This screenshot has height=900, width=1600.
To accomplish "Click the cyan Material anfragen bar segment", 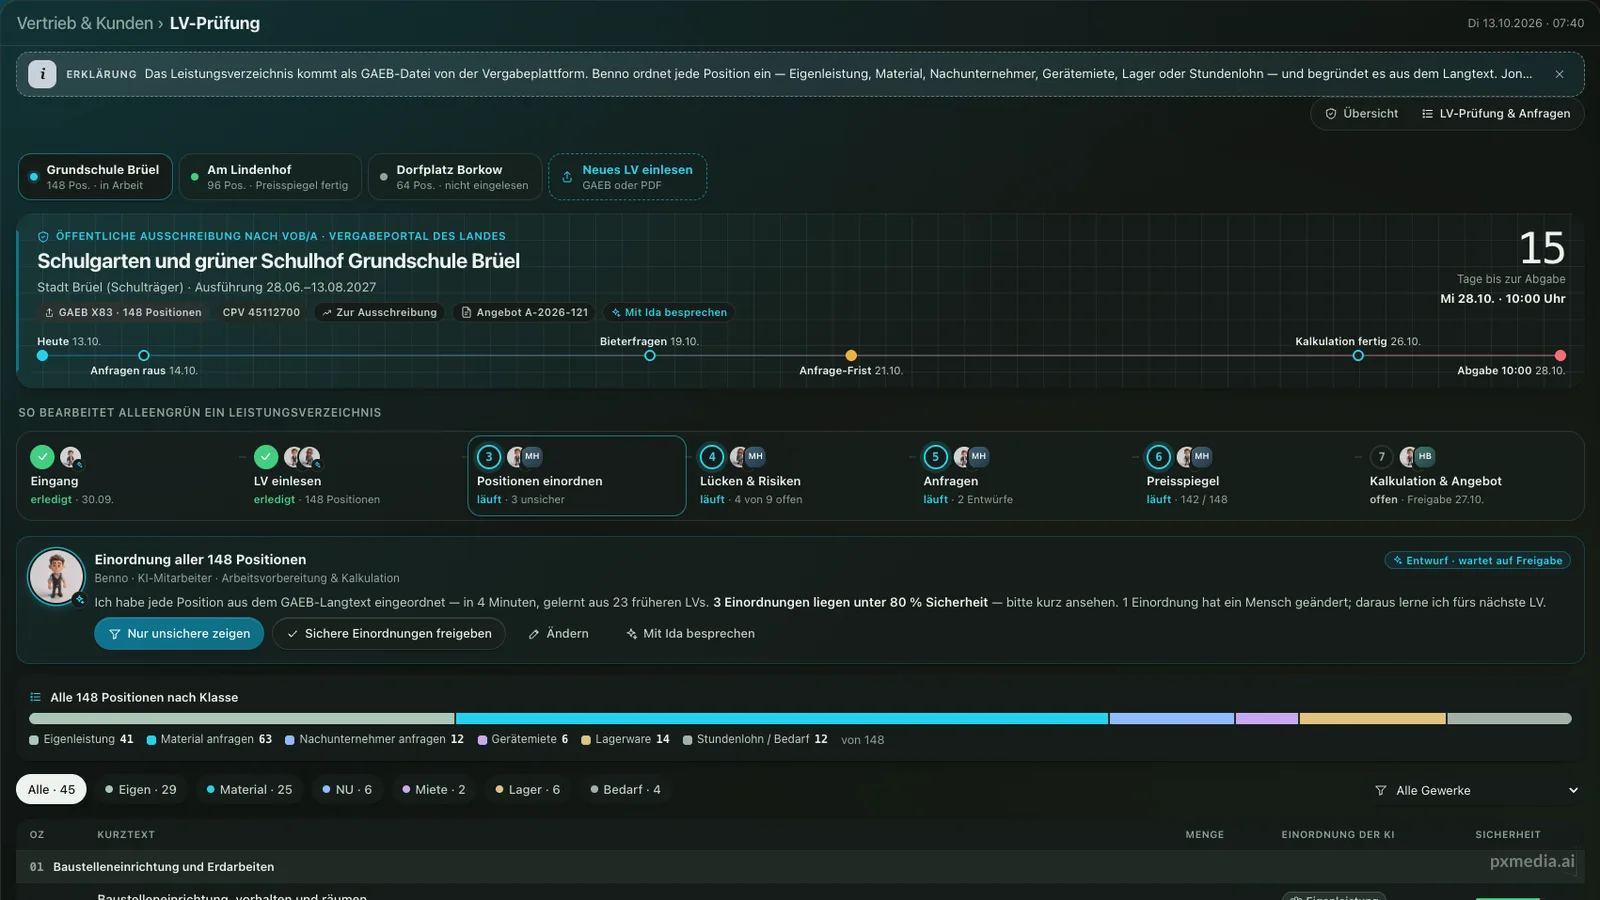I will coord(782,719).
